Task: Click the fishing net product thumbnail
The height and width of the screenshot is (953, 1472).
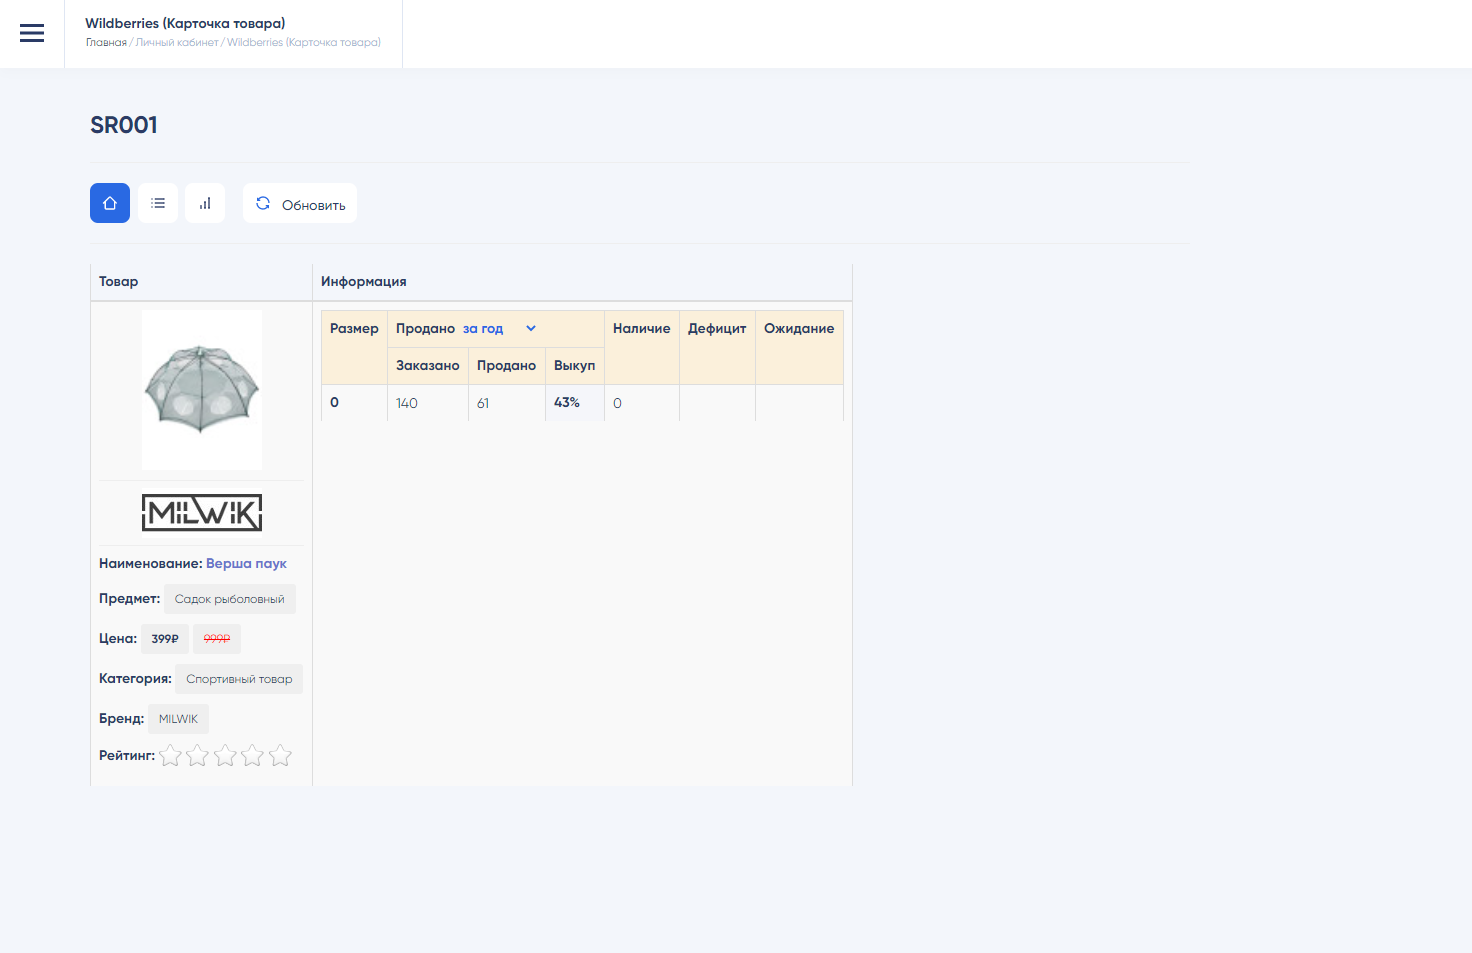Action: pyautogui.click(x=202, y=390)
